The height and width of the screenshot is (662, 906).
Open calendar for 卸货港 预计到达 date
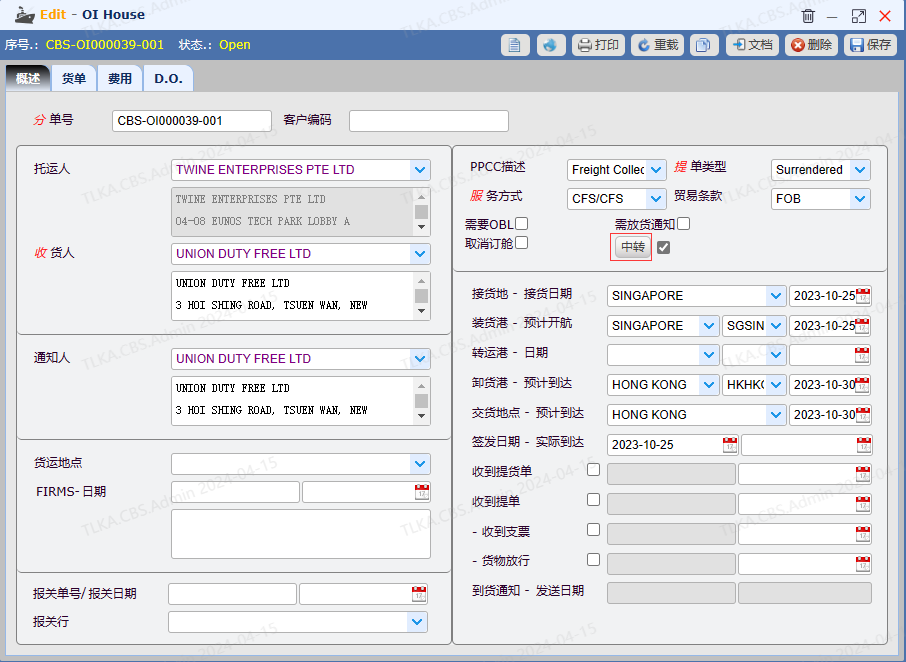[x=862, y=385]
